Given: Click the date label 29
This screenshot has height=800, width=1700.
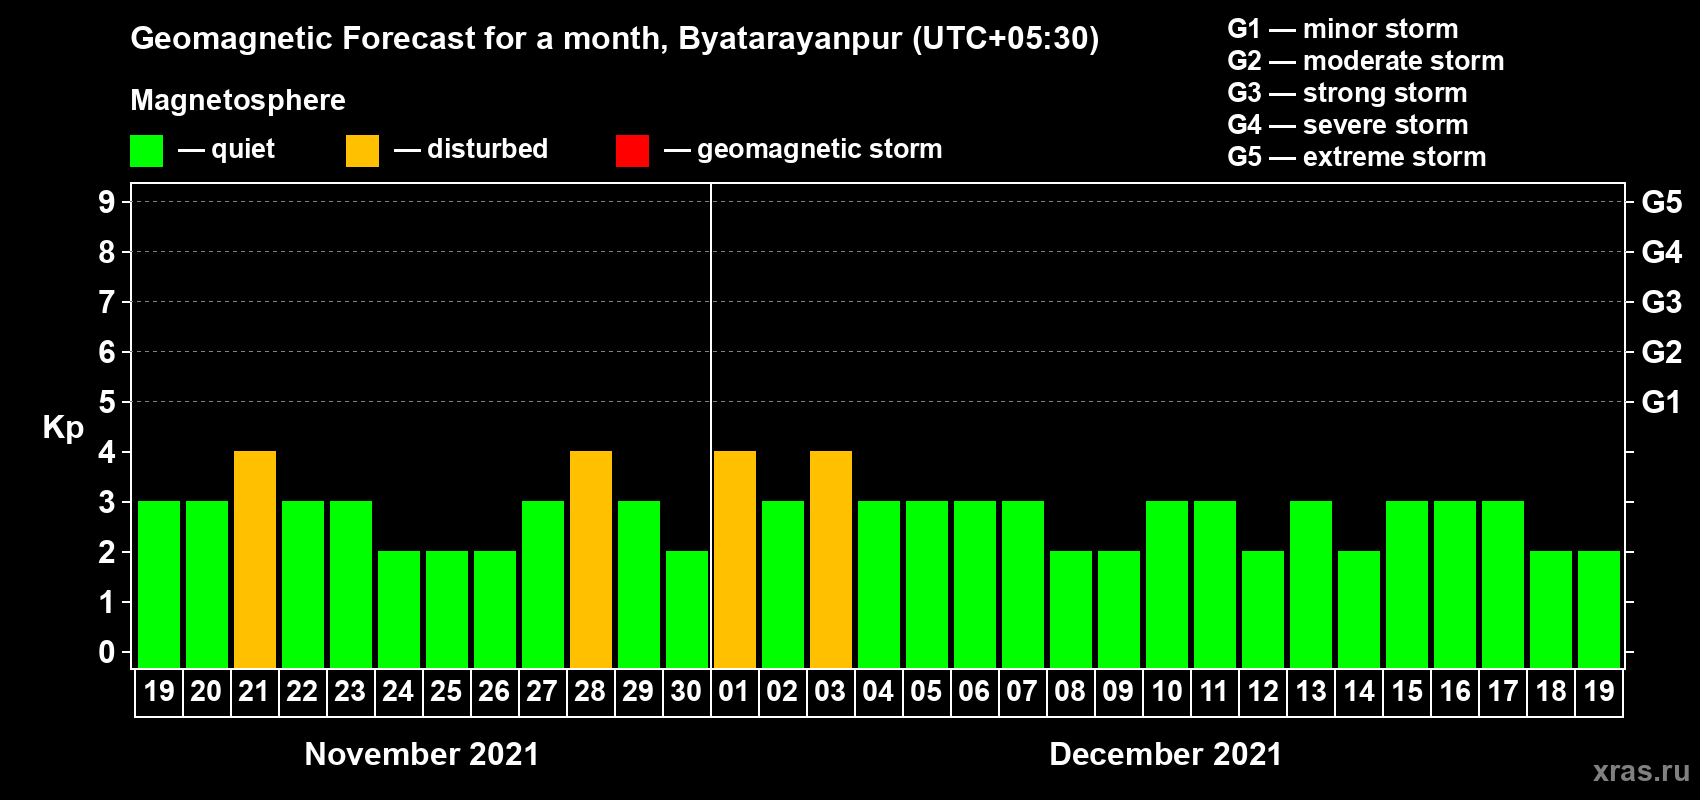Looking at the screenshot, I should coord(638,692).
